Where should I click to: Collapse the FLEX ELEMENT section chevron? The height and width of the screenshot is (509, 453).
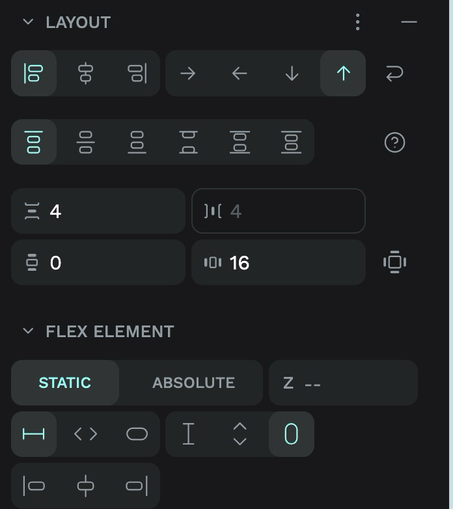click(28, 331)
